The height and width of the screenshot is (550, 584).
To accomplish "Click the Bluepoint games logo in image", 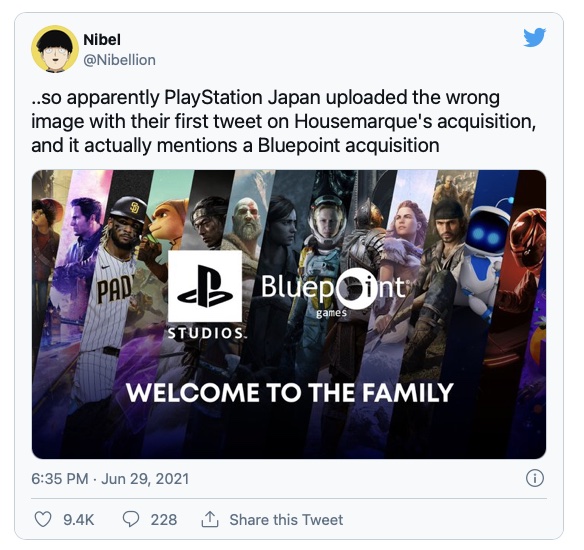I will (x=333, y=293).
